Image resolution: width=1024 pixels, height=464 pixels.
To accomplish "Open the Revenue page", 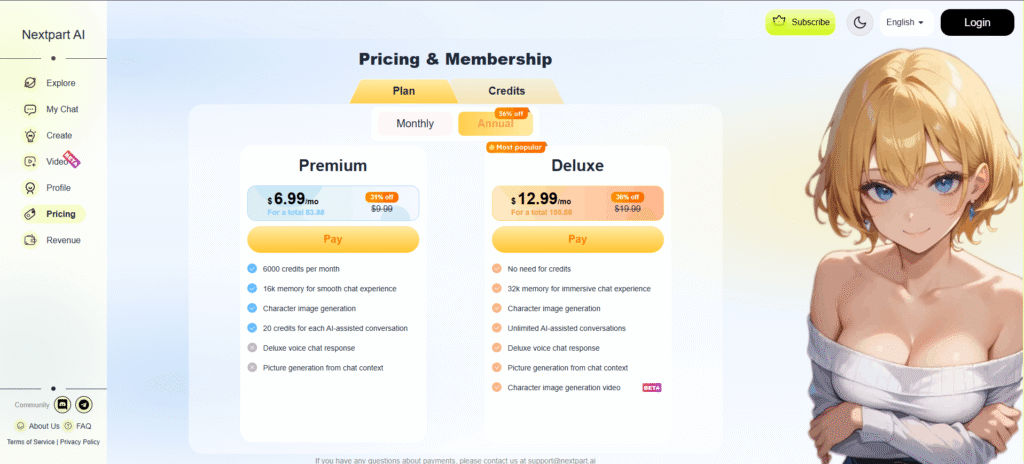I will click(52, 240).
